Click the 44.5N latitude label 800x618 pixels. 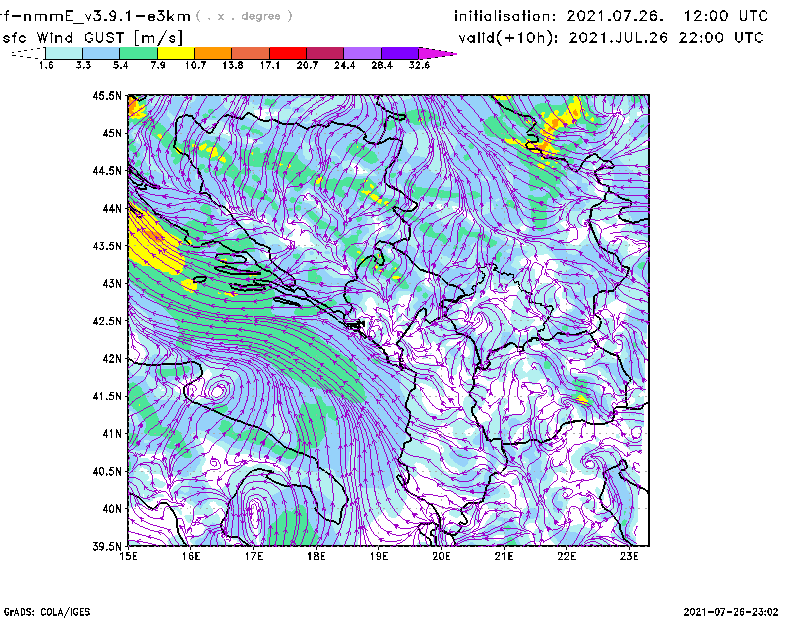click(x=107, y=170)
